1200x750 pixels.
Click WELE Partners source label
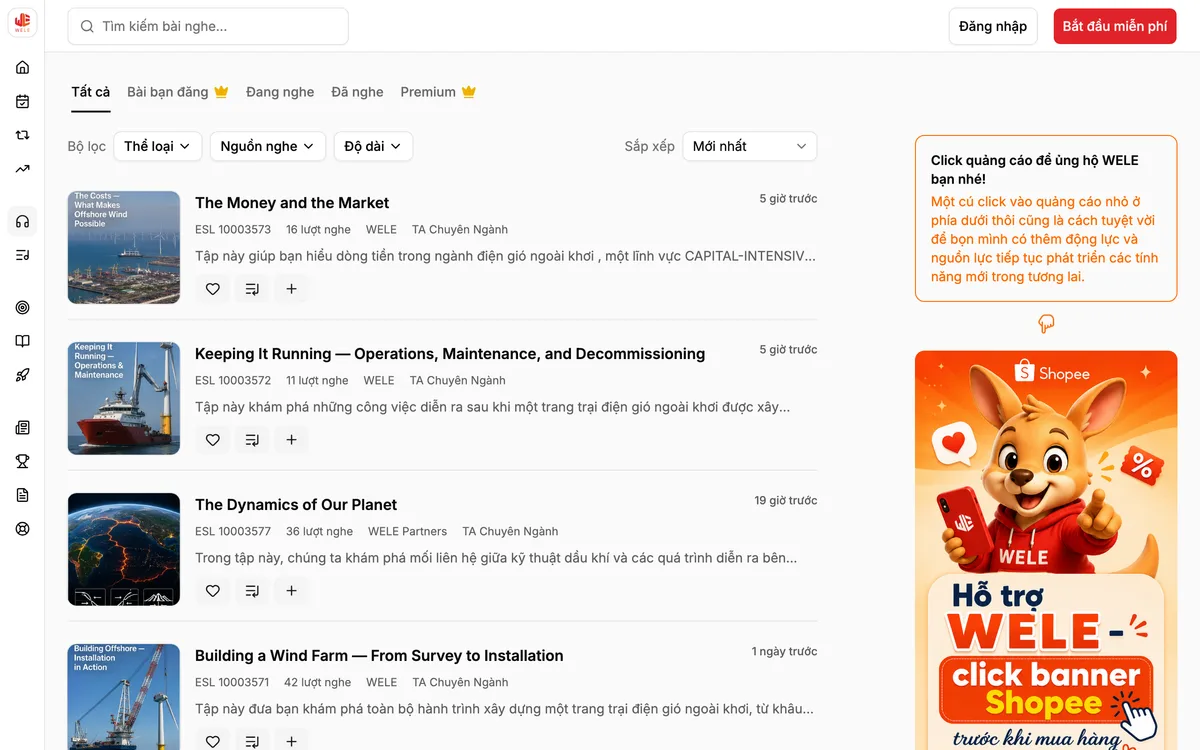[407, 532]
